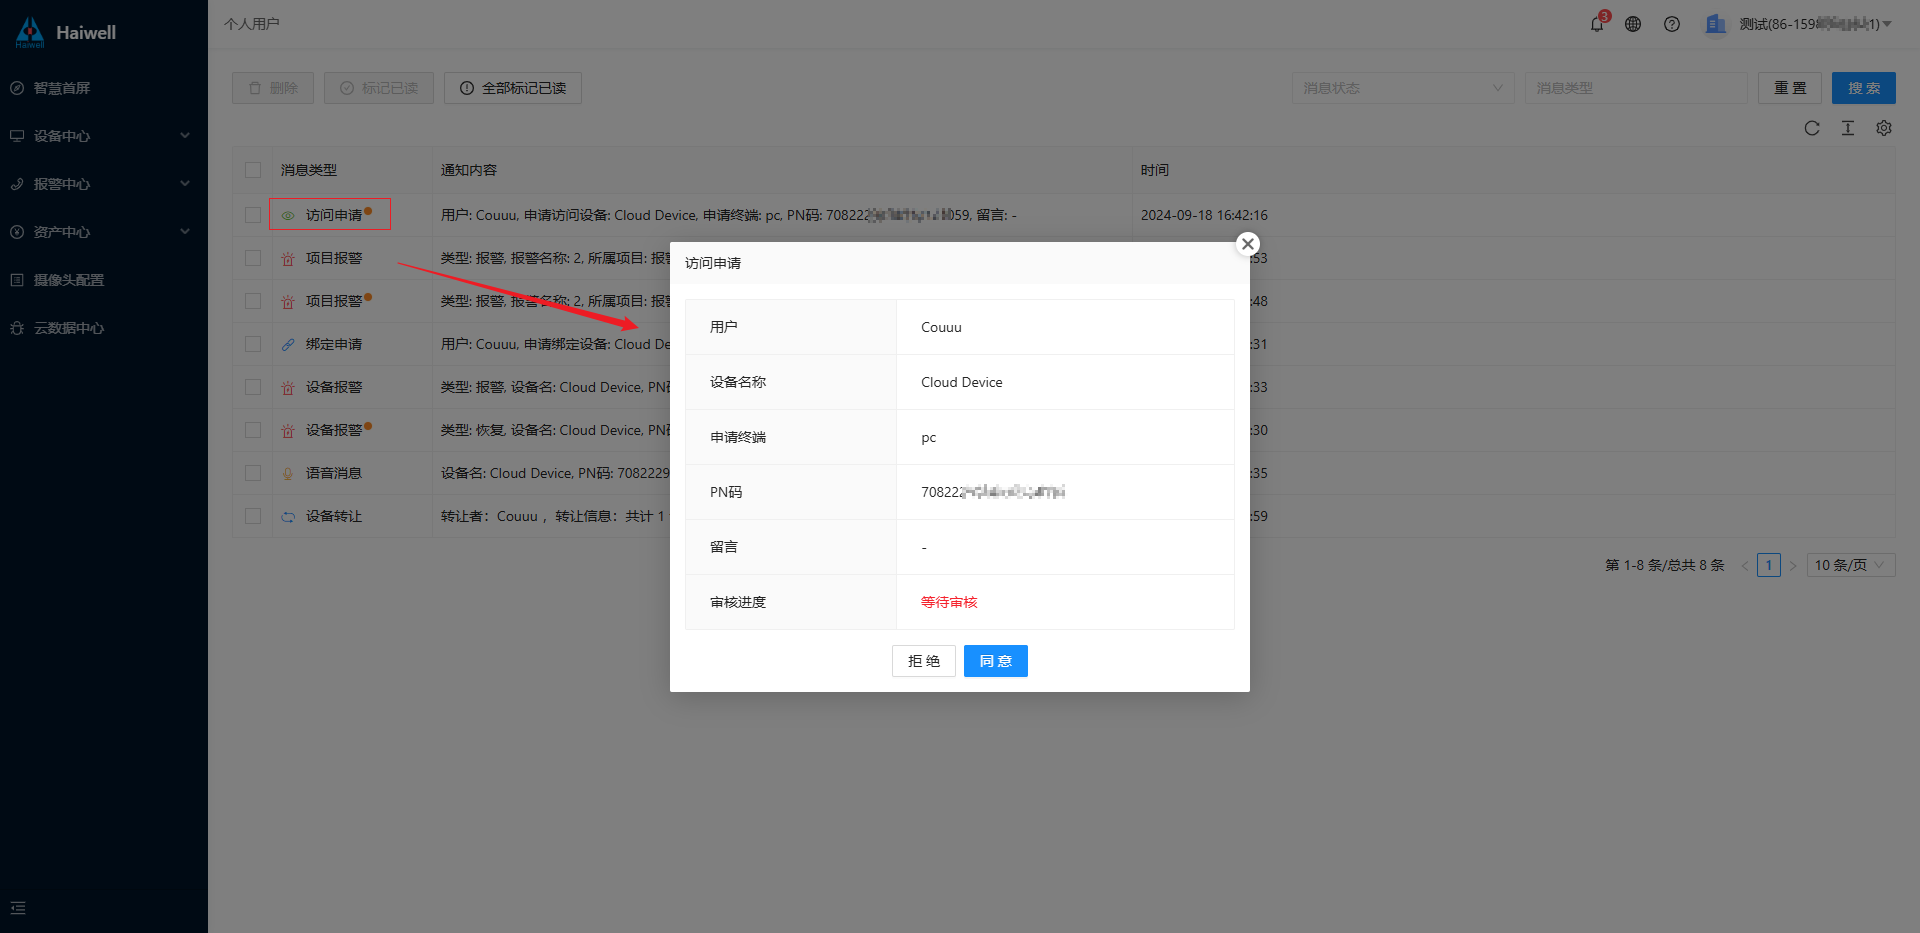Open the 消息类型 filter field
This screenshot has width=1920, height=933.
click(x=1636, y=88)
